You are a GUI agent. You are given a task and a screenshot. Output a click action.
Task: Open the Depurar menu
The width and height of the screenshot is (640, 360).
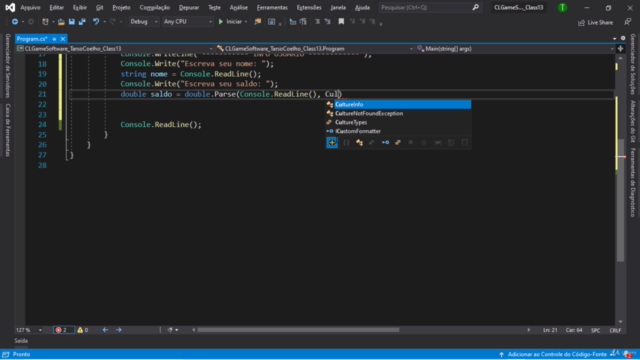pyautogui.click(x=189, y=7)
